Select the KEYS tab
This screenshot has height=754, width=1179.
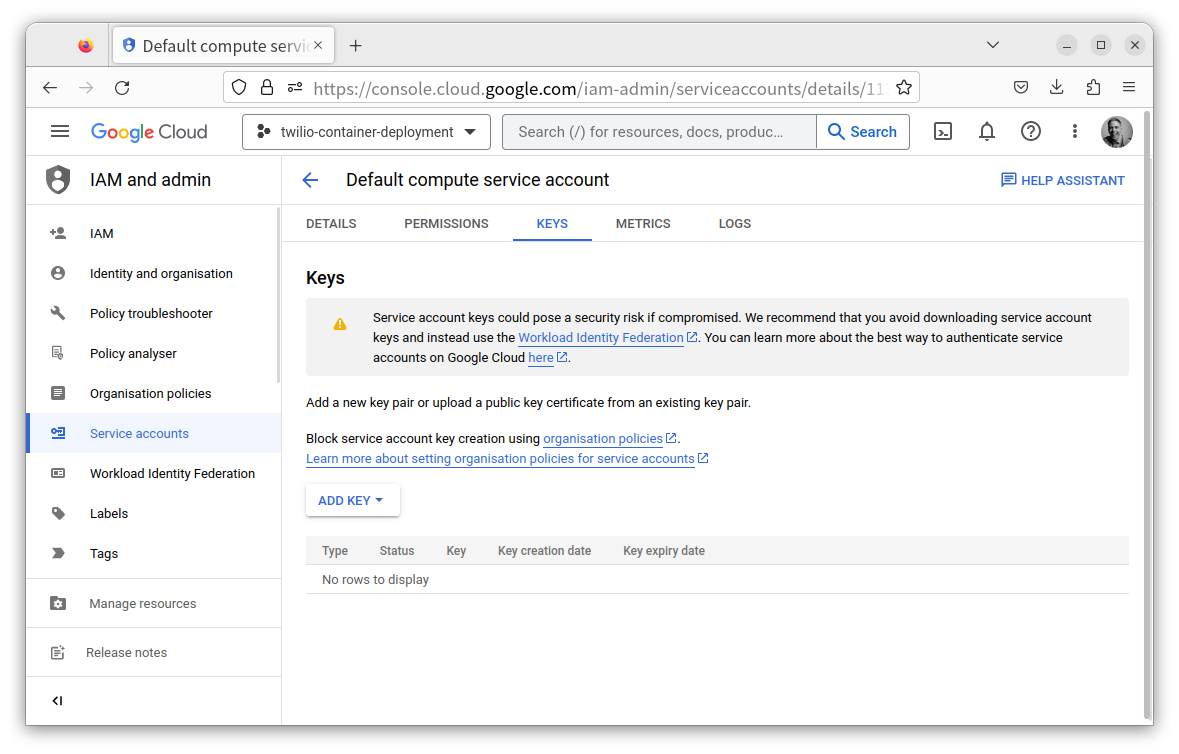552,224
